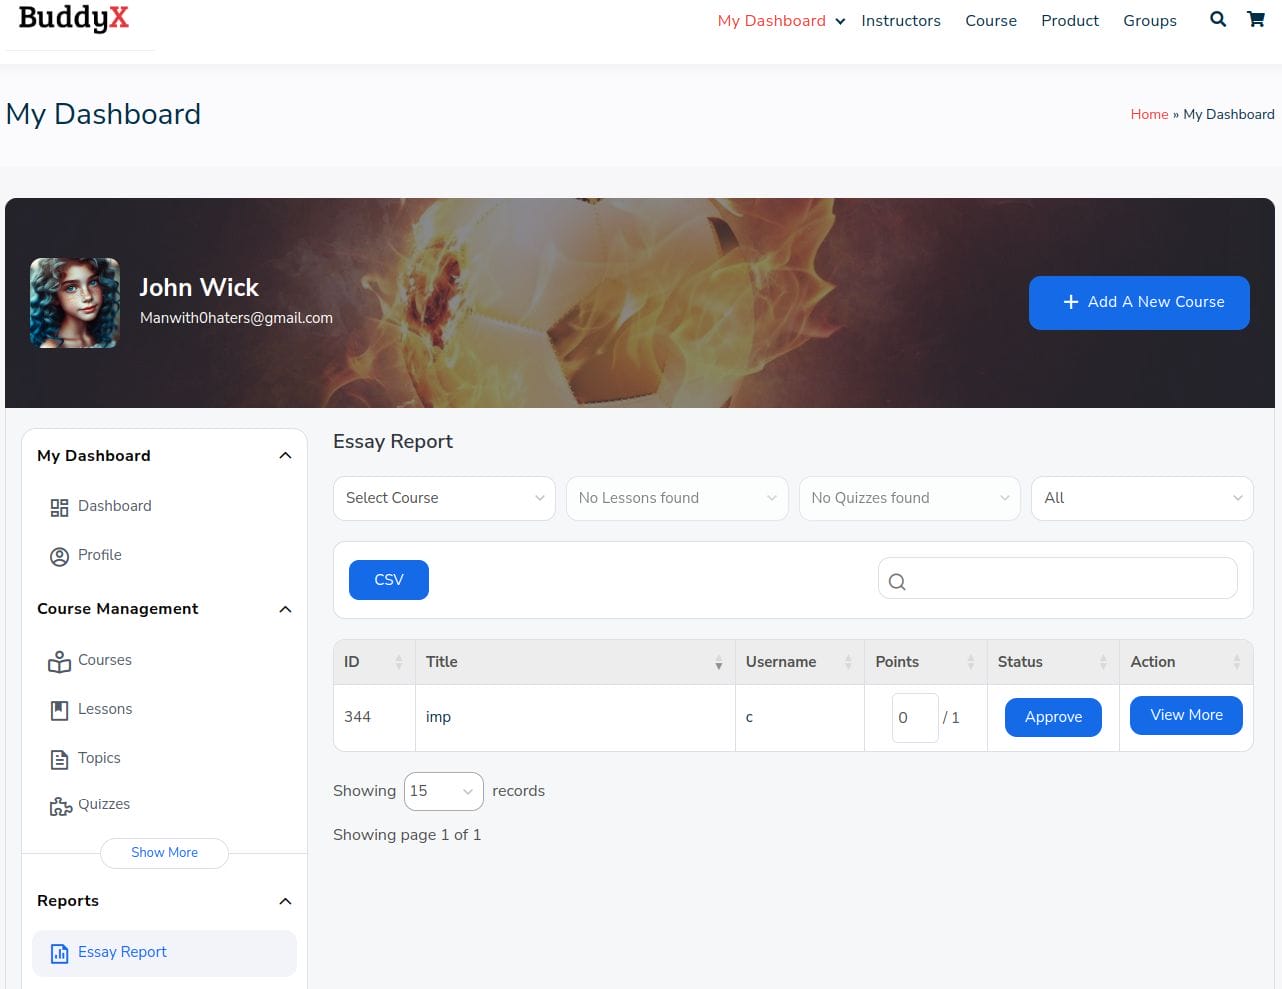Click Add A New Course button
The image size is (1282, 989).
coord(1139,302)
